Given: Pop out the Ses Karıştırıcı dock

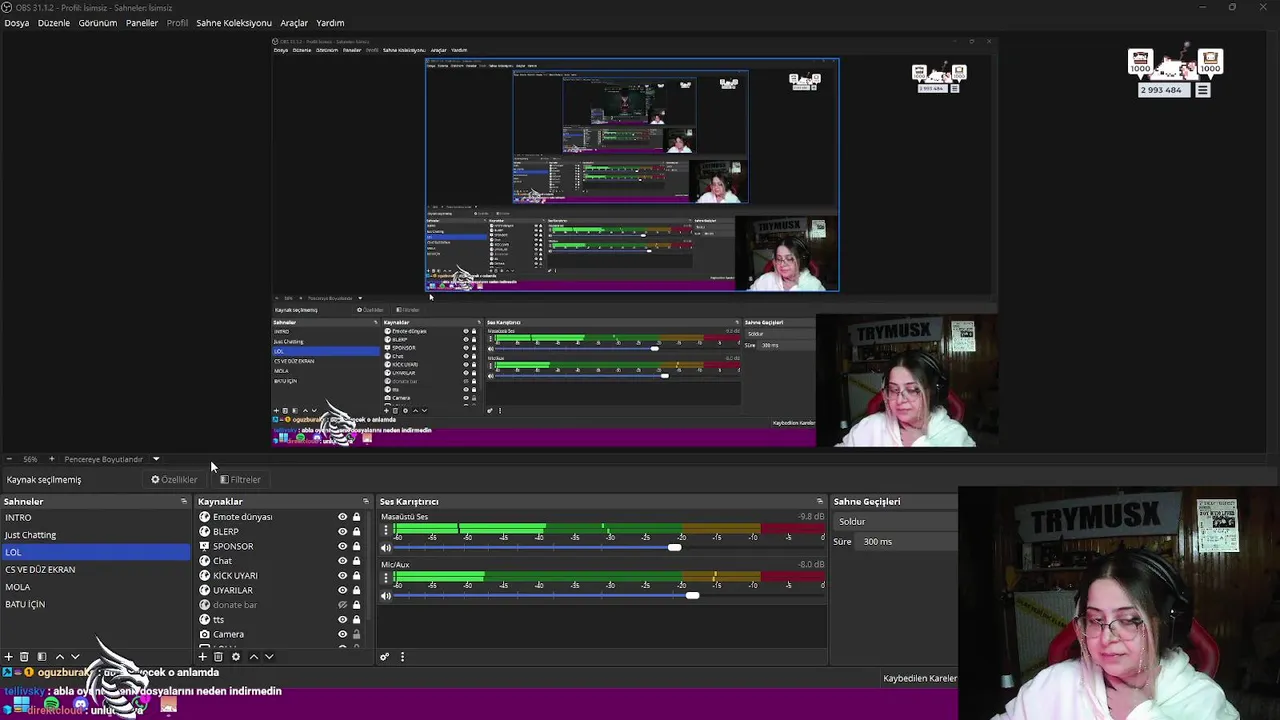Looking at the screenshot, I should (x=820, y=501).
